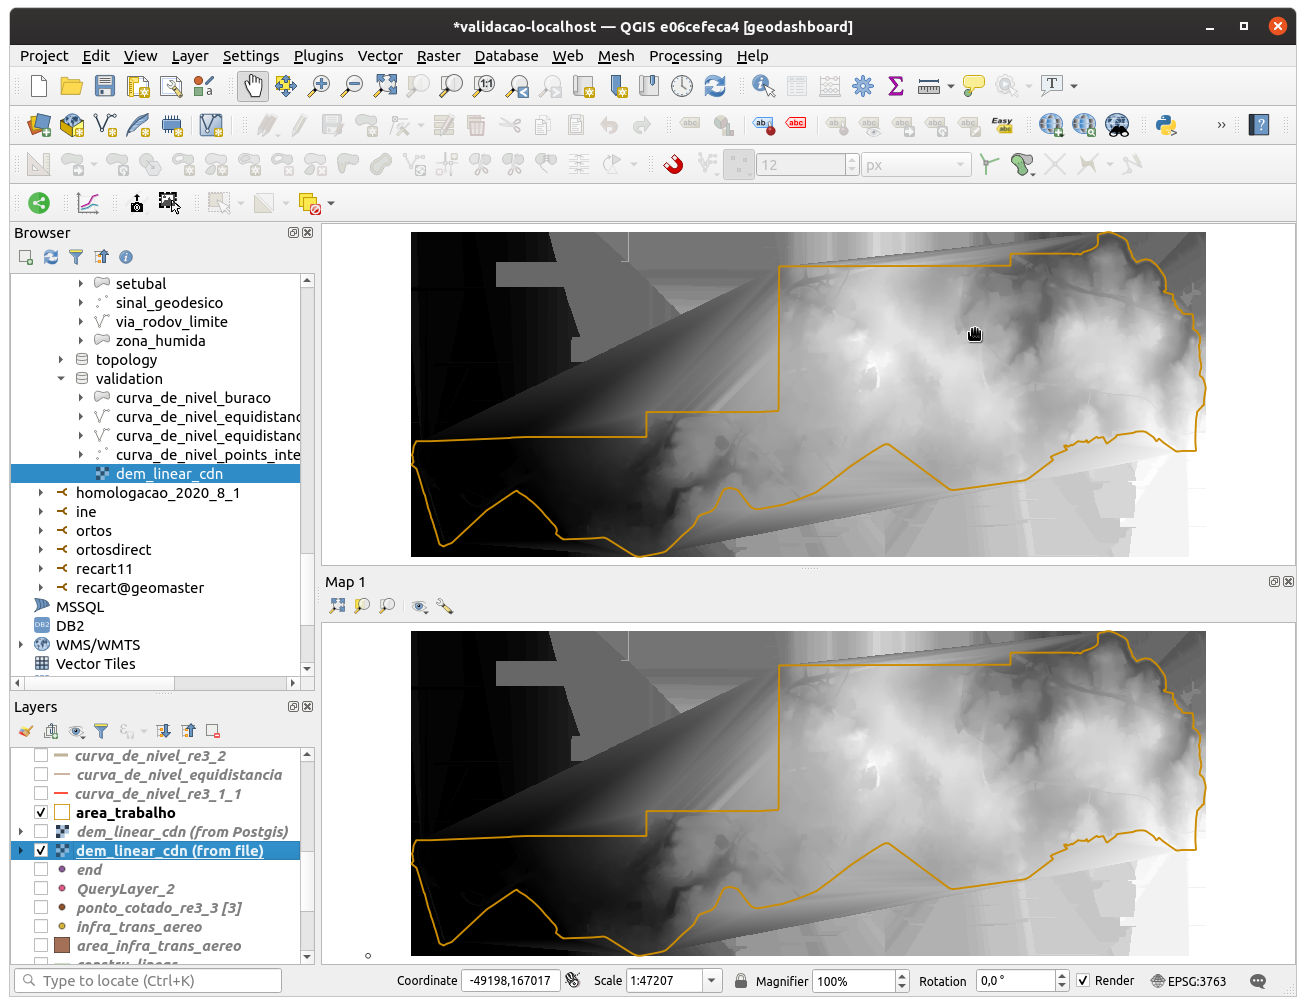This screenshot has width=1306, height=1006.
Task: Open the Raster menu
Action: [438, 56]
